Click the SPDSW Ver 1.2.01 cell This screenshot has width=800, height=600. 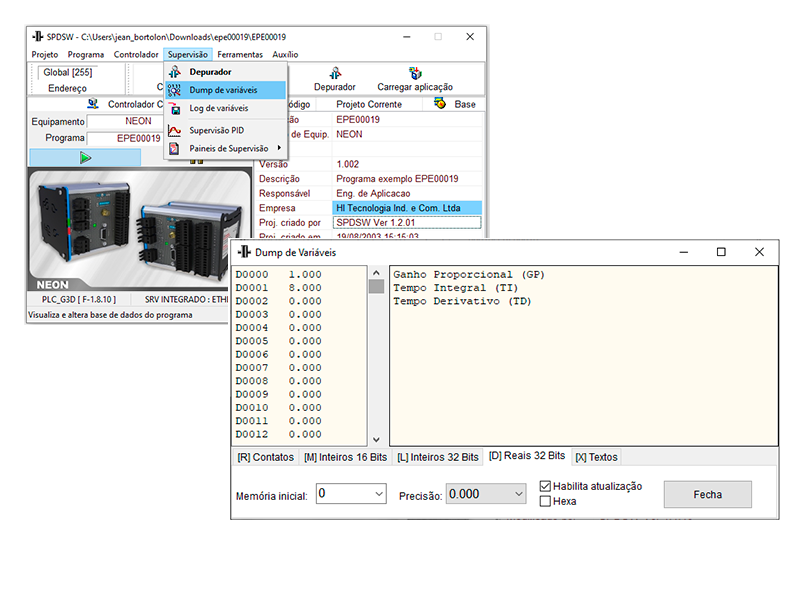click(x=407, y=222)
